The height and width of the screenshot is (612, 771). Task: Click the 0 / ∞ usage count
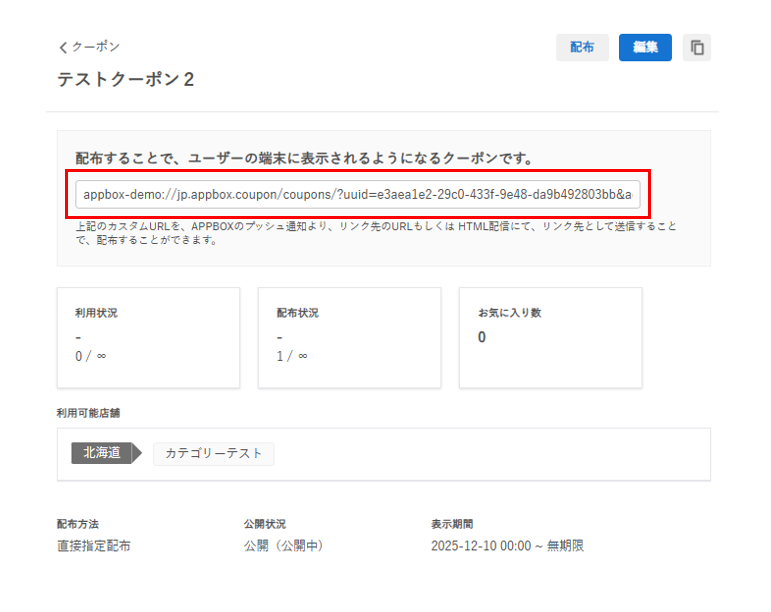[90, 356]
